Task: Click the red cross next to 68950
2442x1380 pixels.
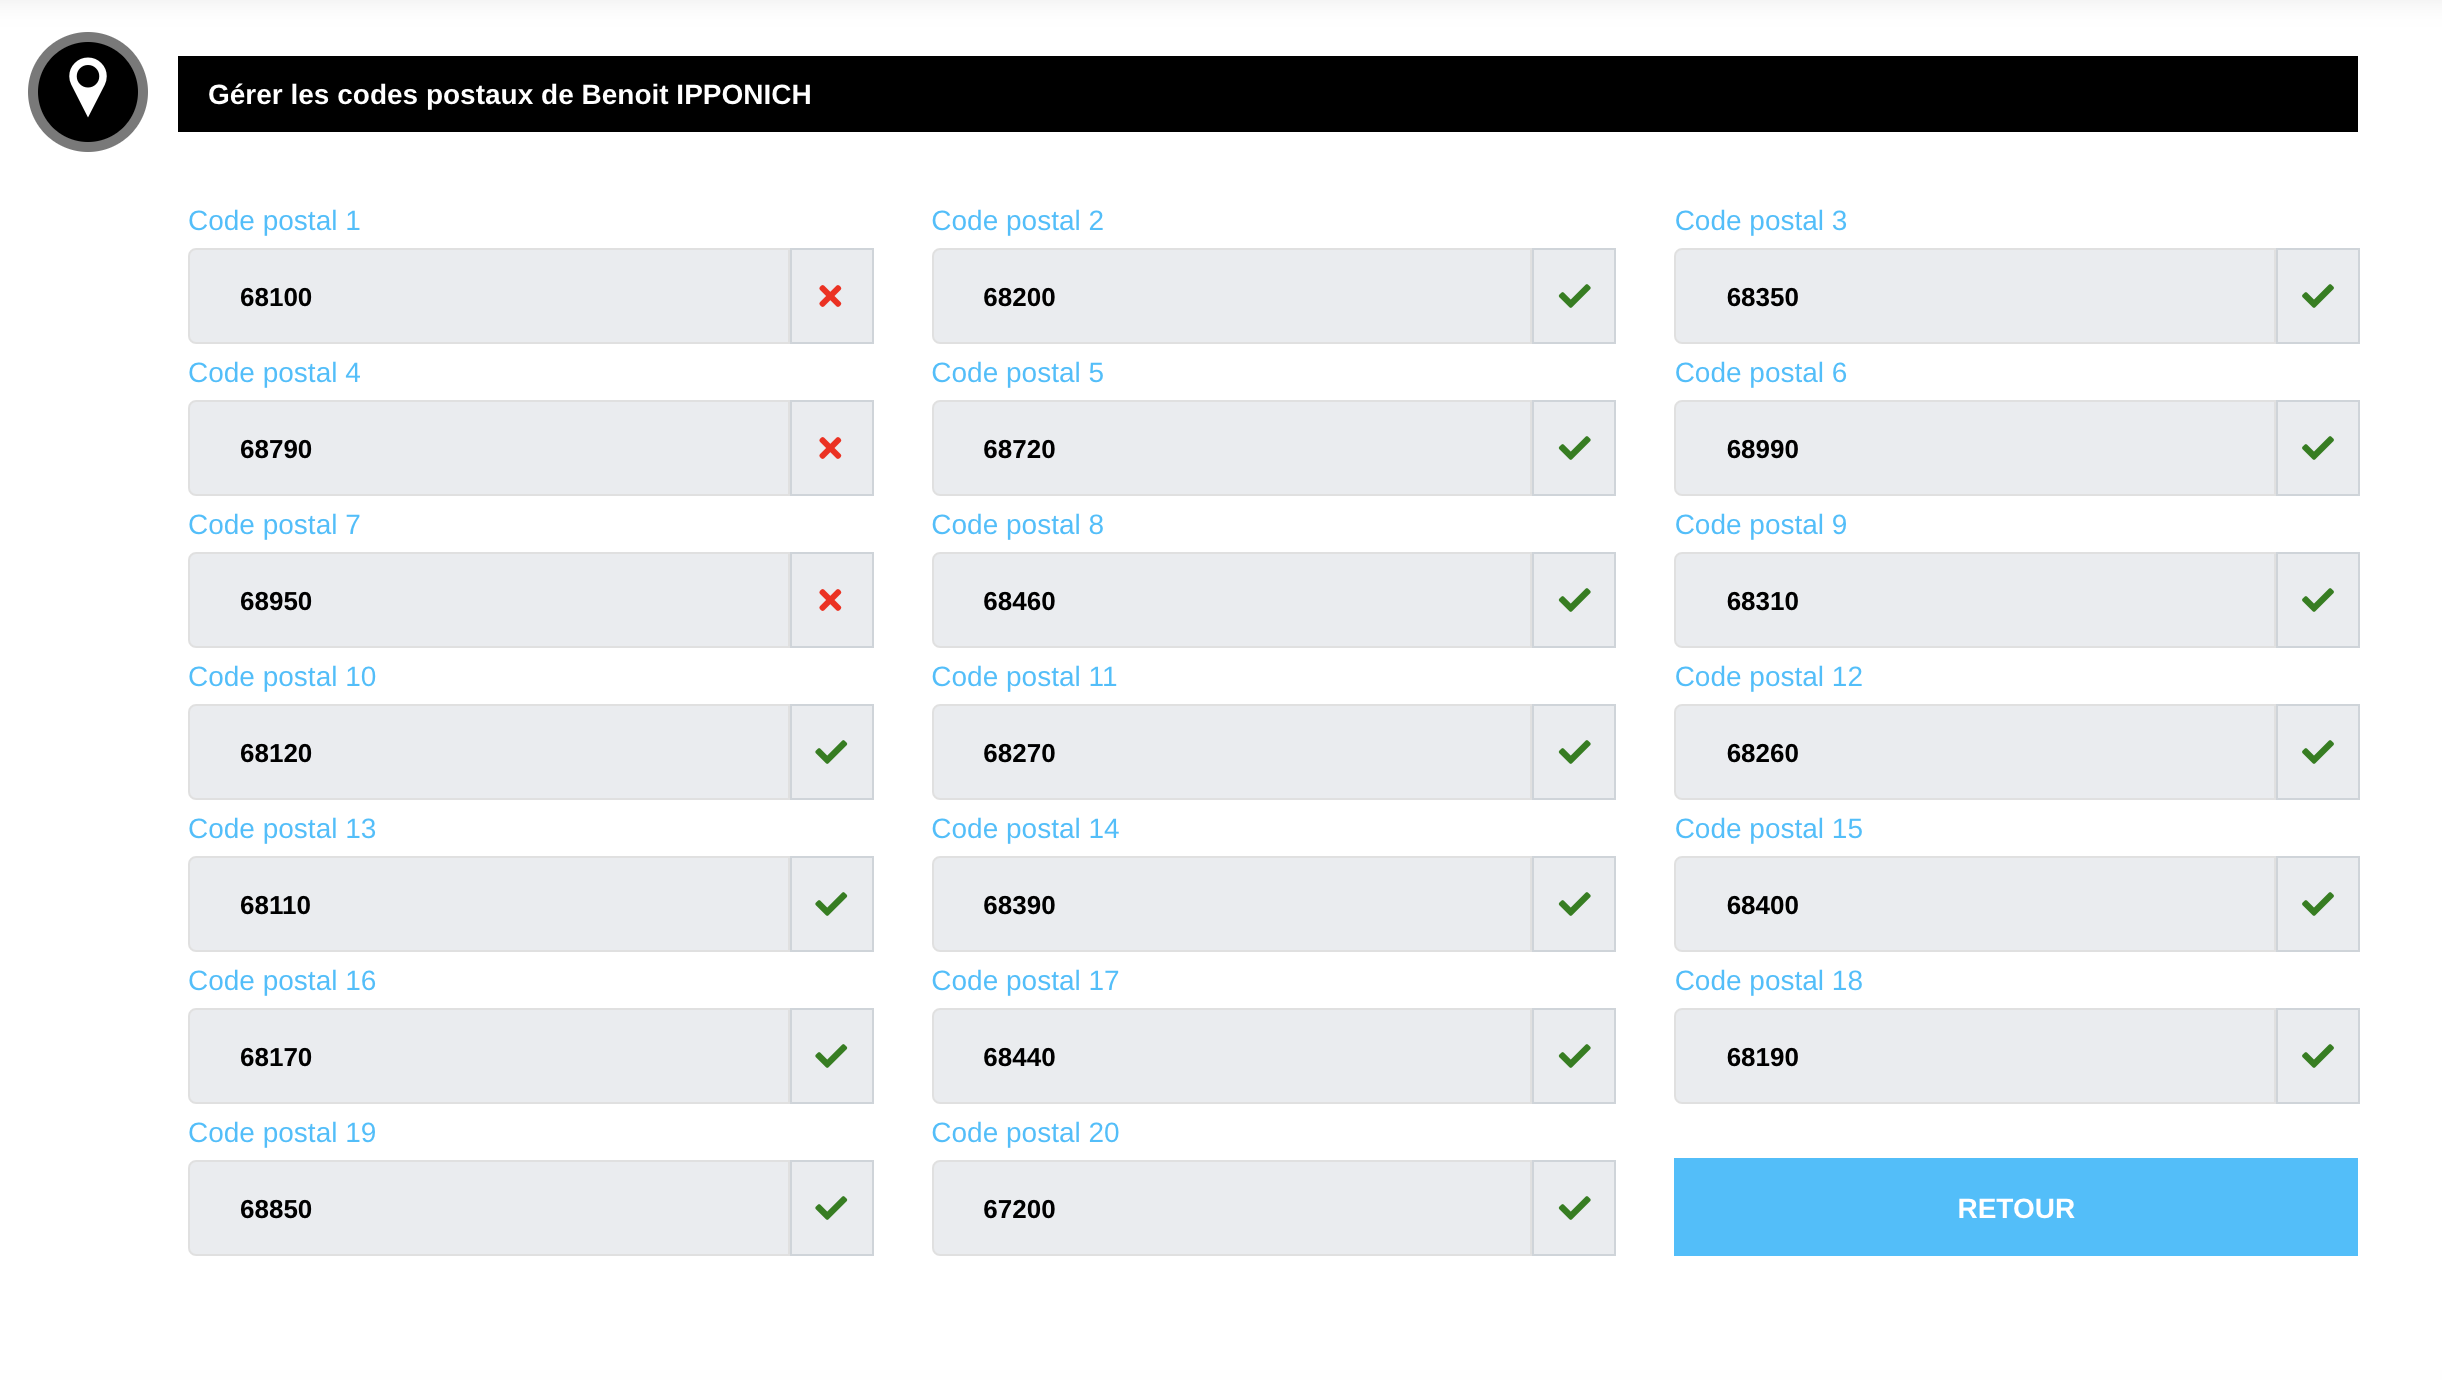Action: click(830, 600)
